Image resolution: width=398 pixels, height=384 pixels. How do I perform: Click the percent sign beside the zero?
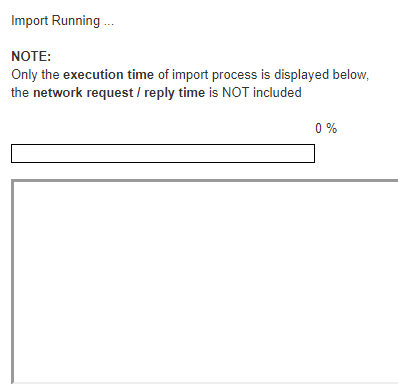[x=332, y=128]
